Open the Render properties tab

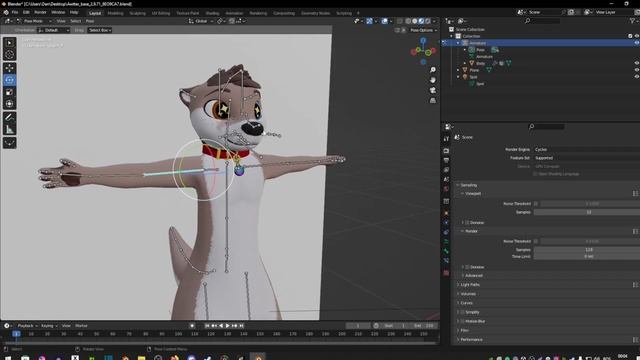point(446,151)
